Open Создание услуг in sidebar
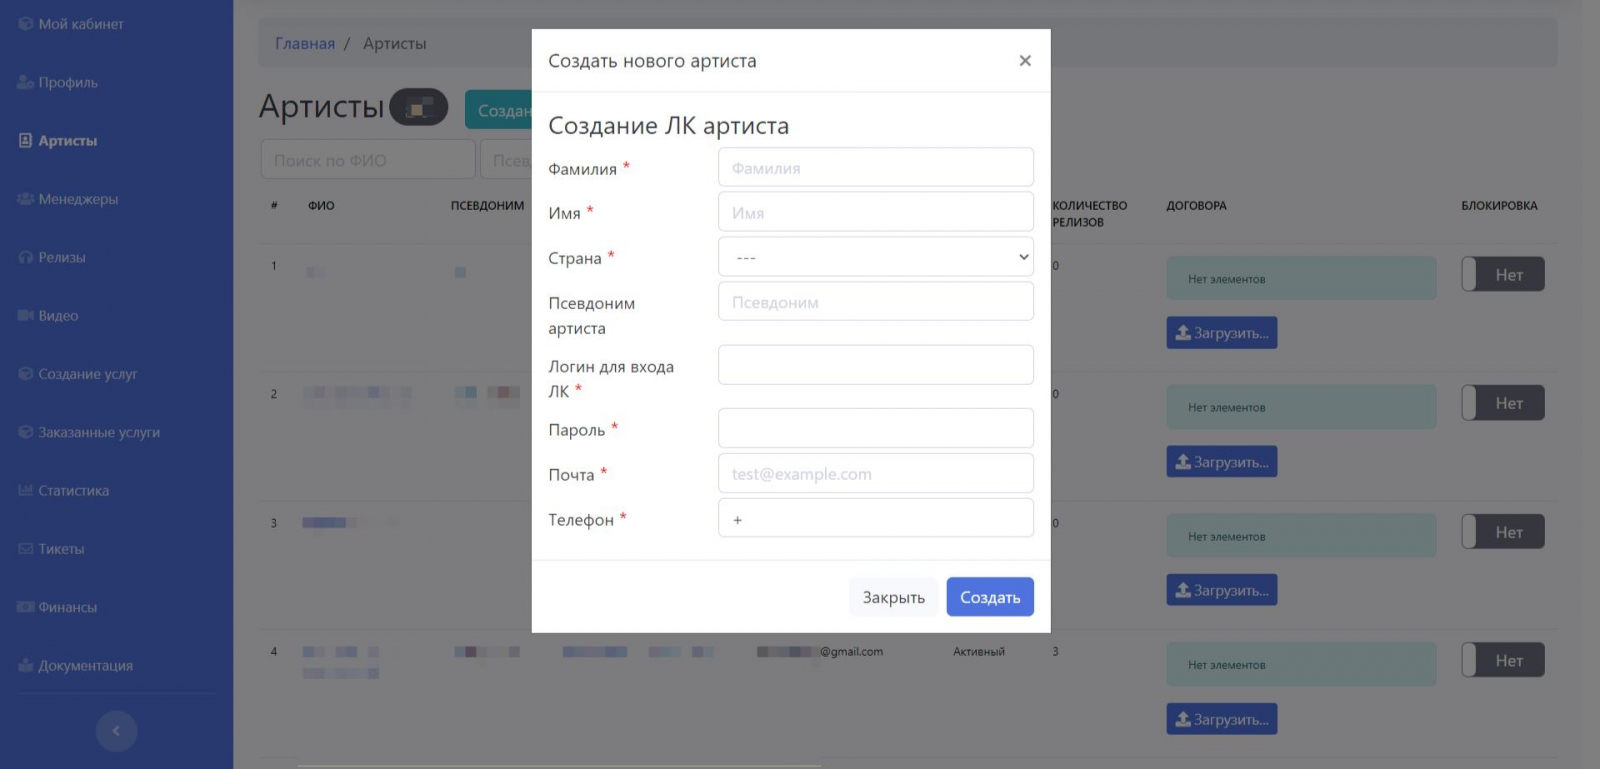The width and height of the screenshot is (1600, 769). tap(88, 374)
